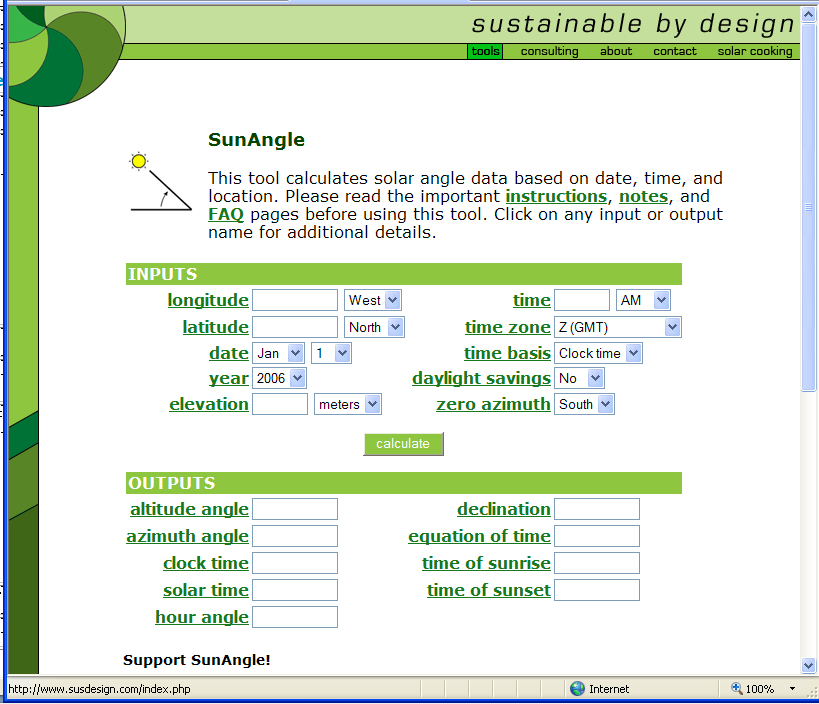Focus the latitude input field

[295, 327]
